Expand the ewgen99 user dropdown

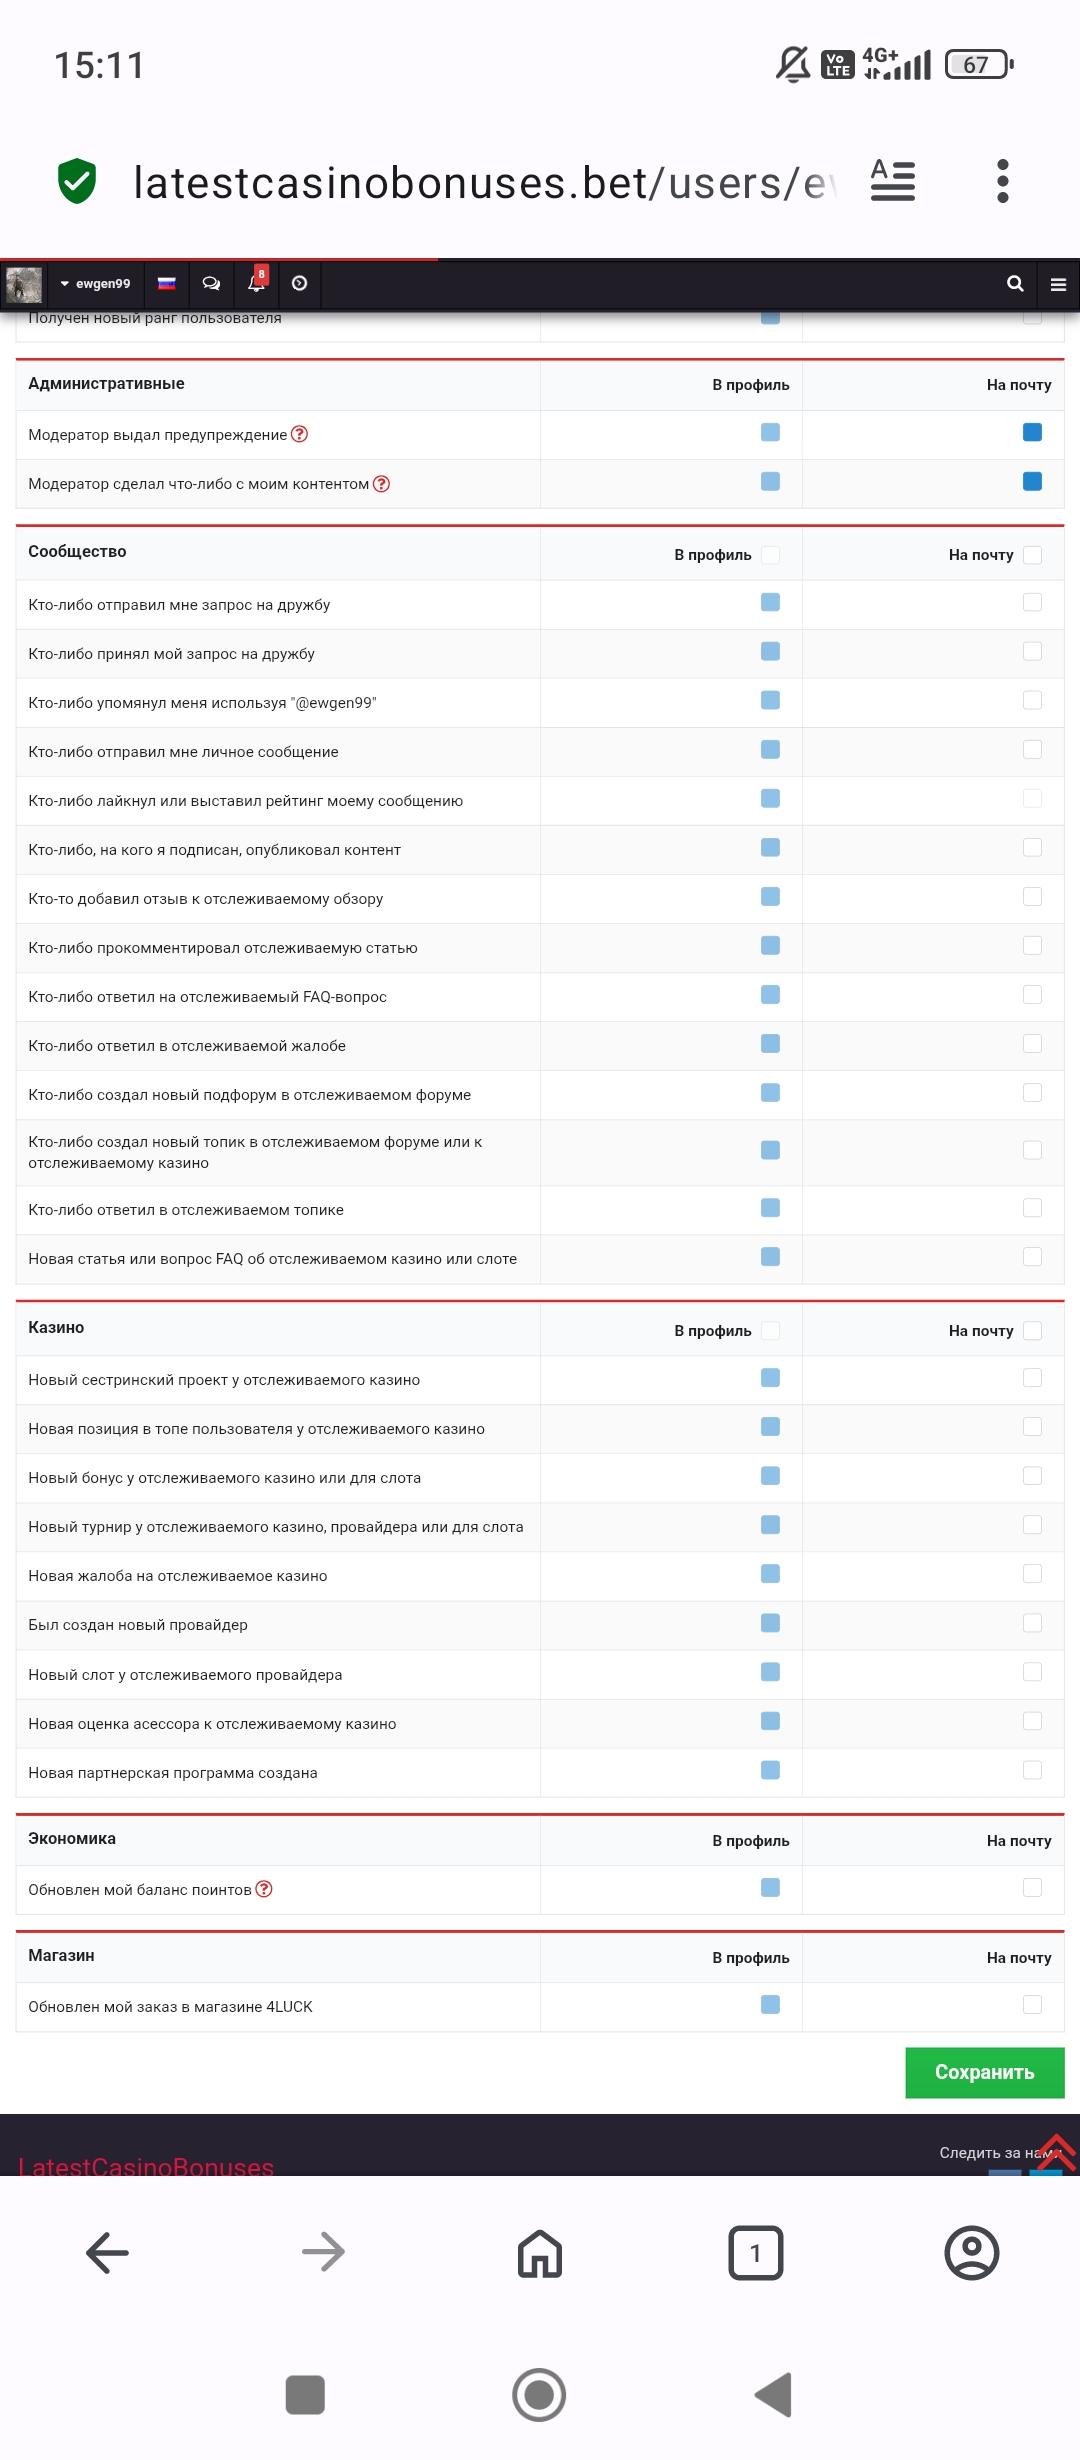tap(95, 284)
